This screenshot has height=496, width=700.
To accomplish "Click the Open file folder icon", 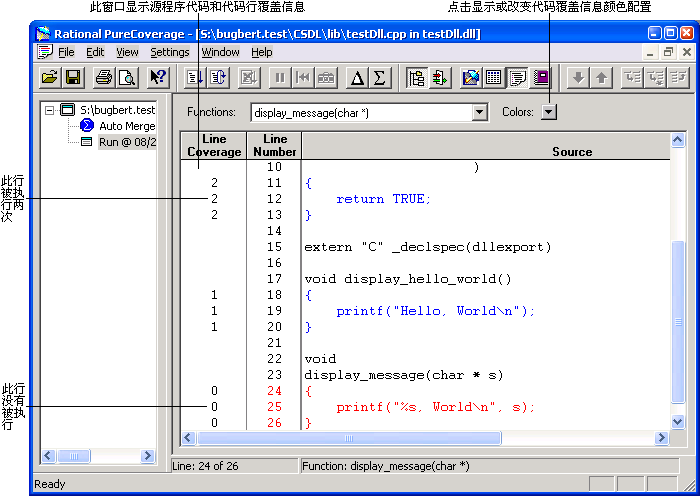I will pyautogui.click(x=50, y=78).
